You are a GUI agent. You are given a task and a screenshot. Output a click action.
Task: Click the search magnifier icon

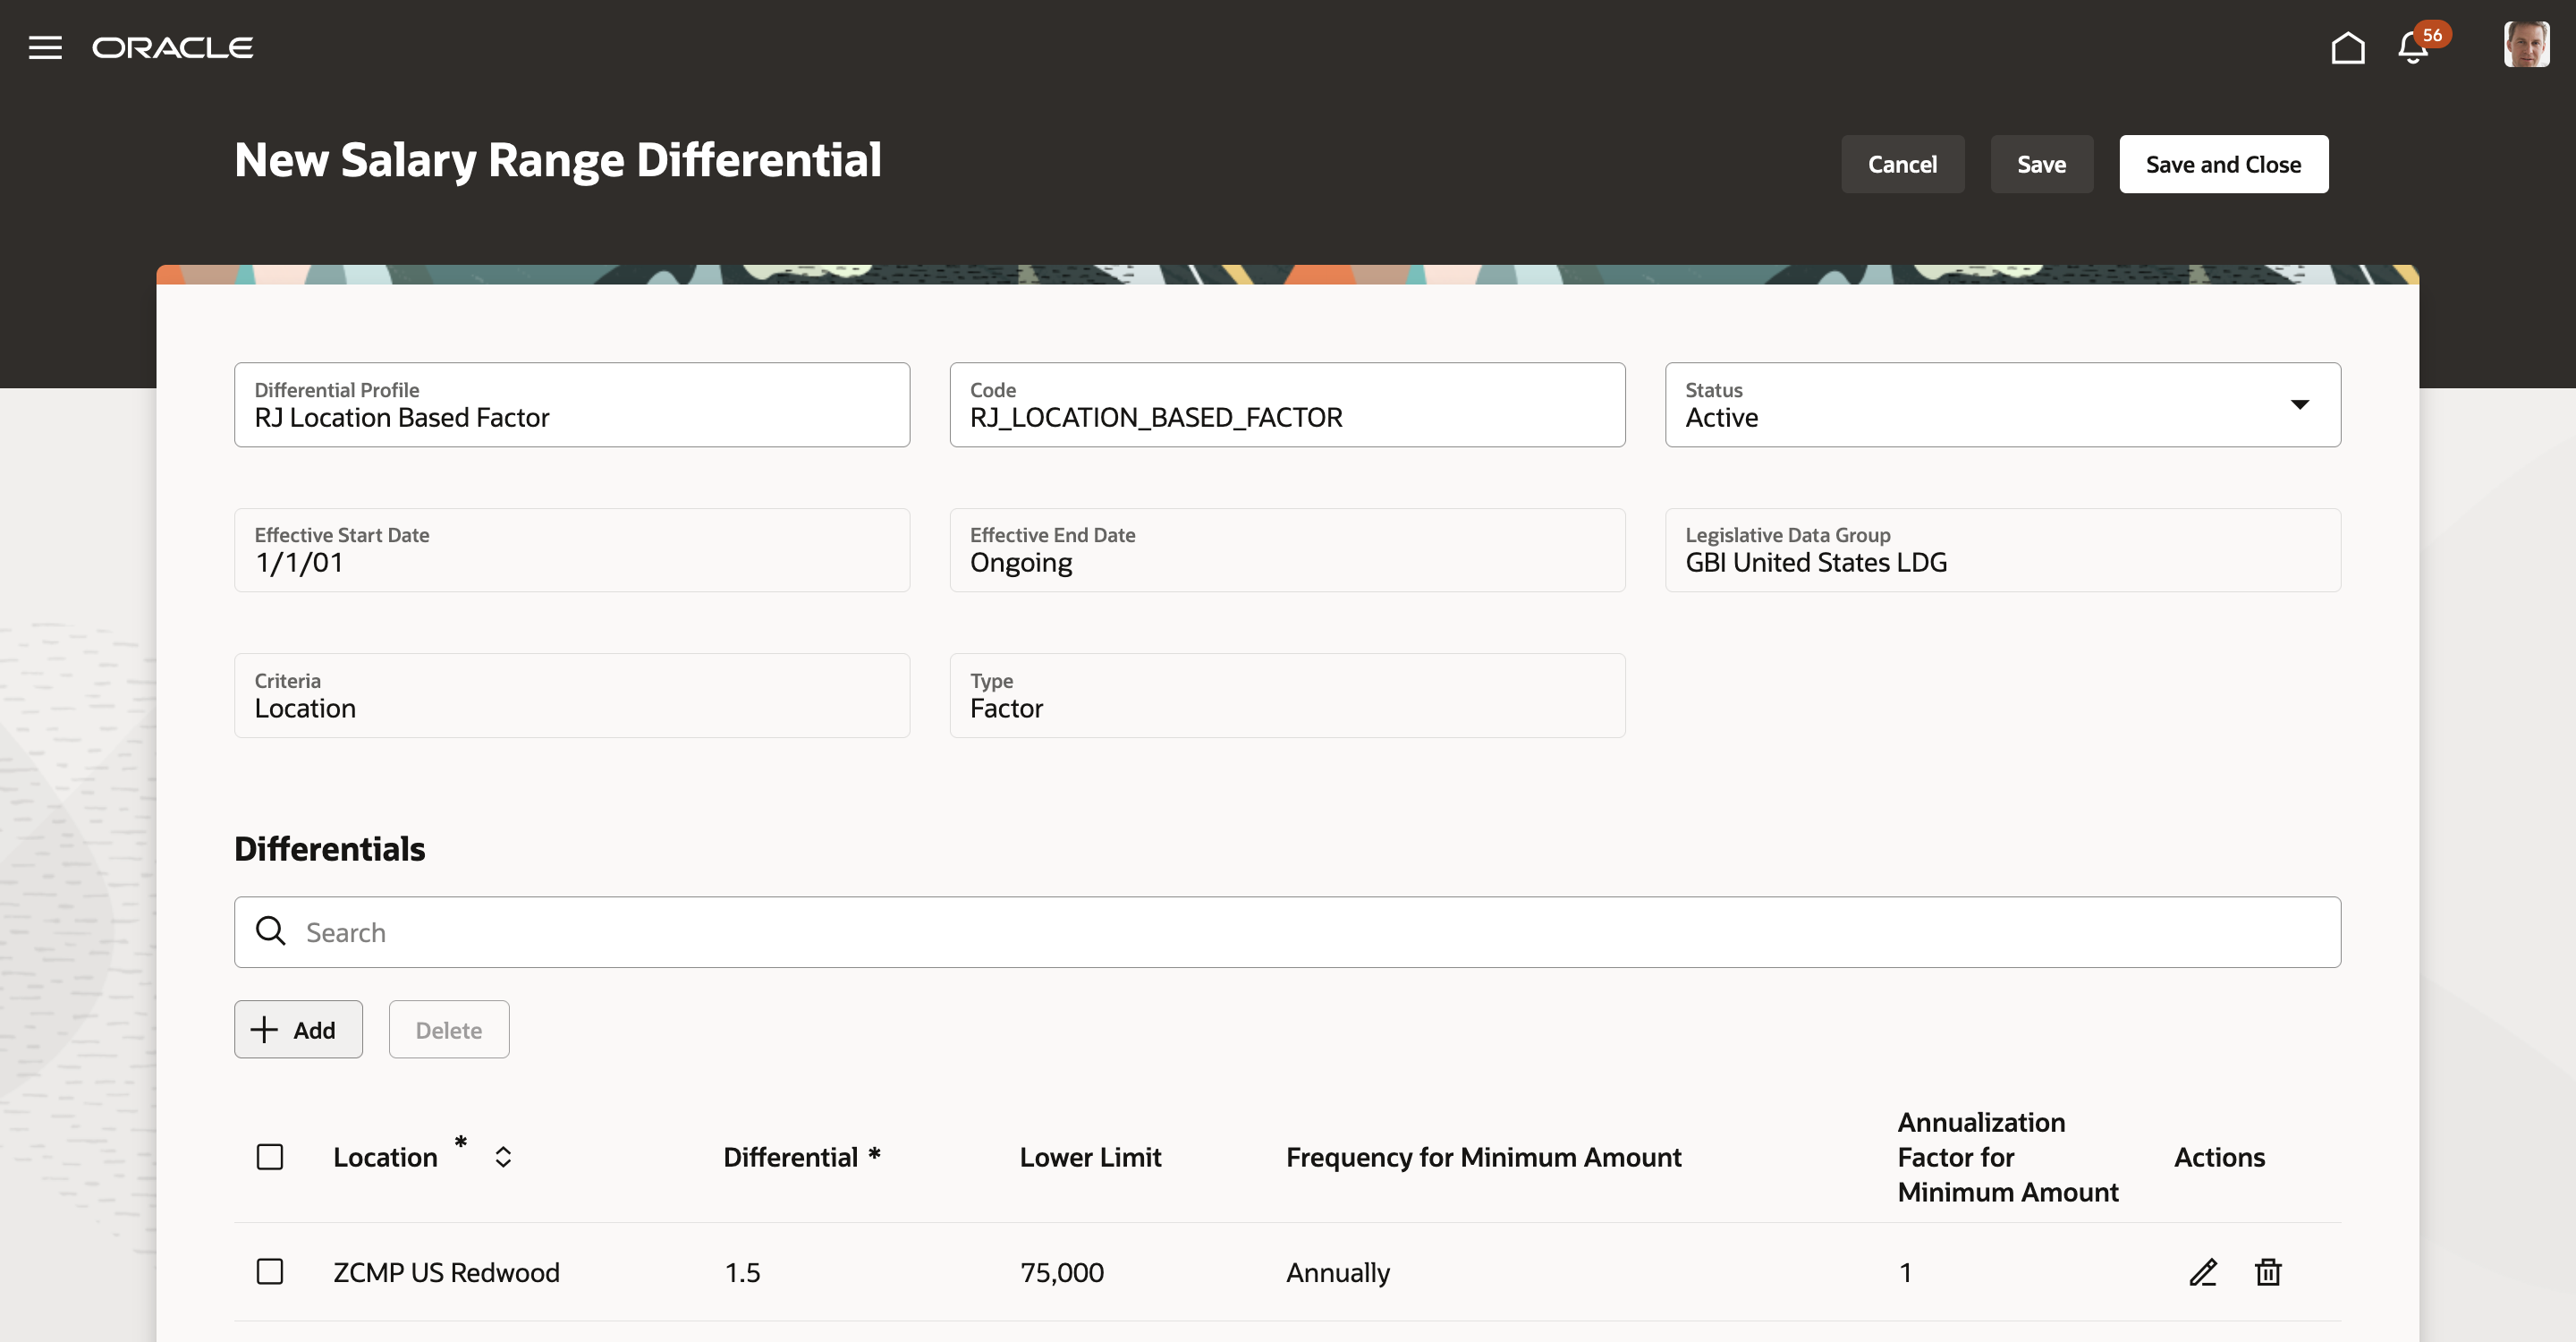point(270,931)
